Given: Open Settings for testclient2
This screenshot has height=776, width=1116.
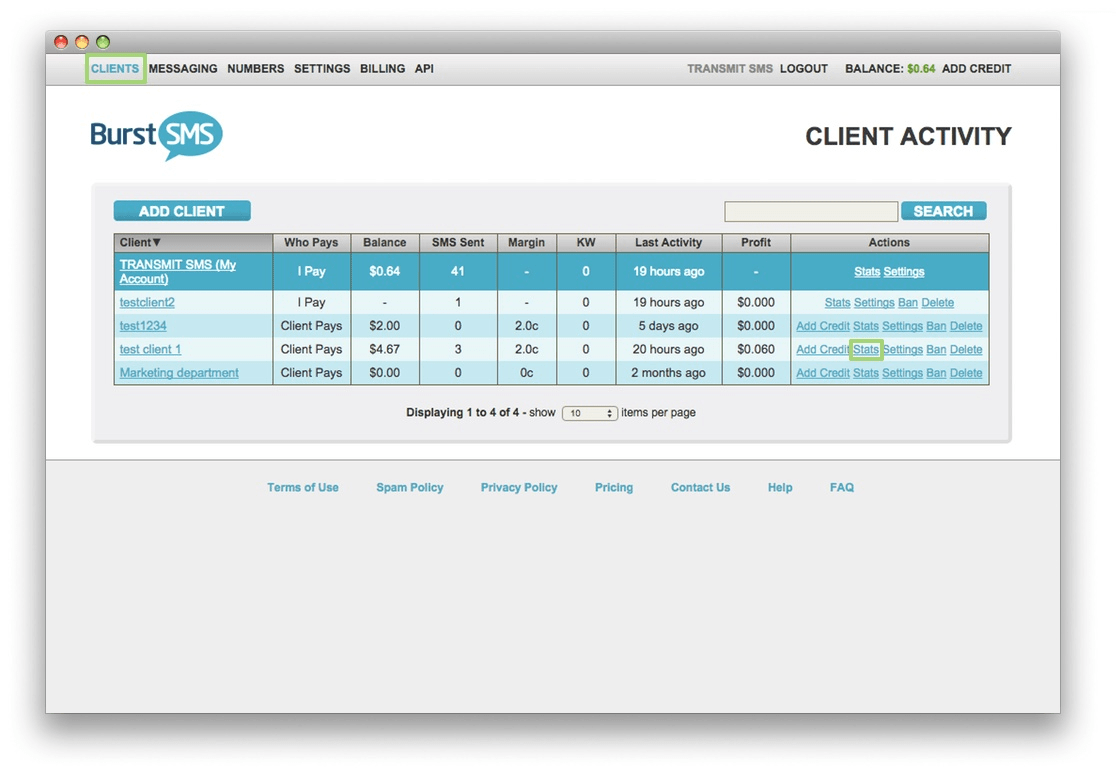Looking at the screenshot, I should [x=874, y=303].
